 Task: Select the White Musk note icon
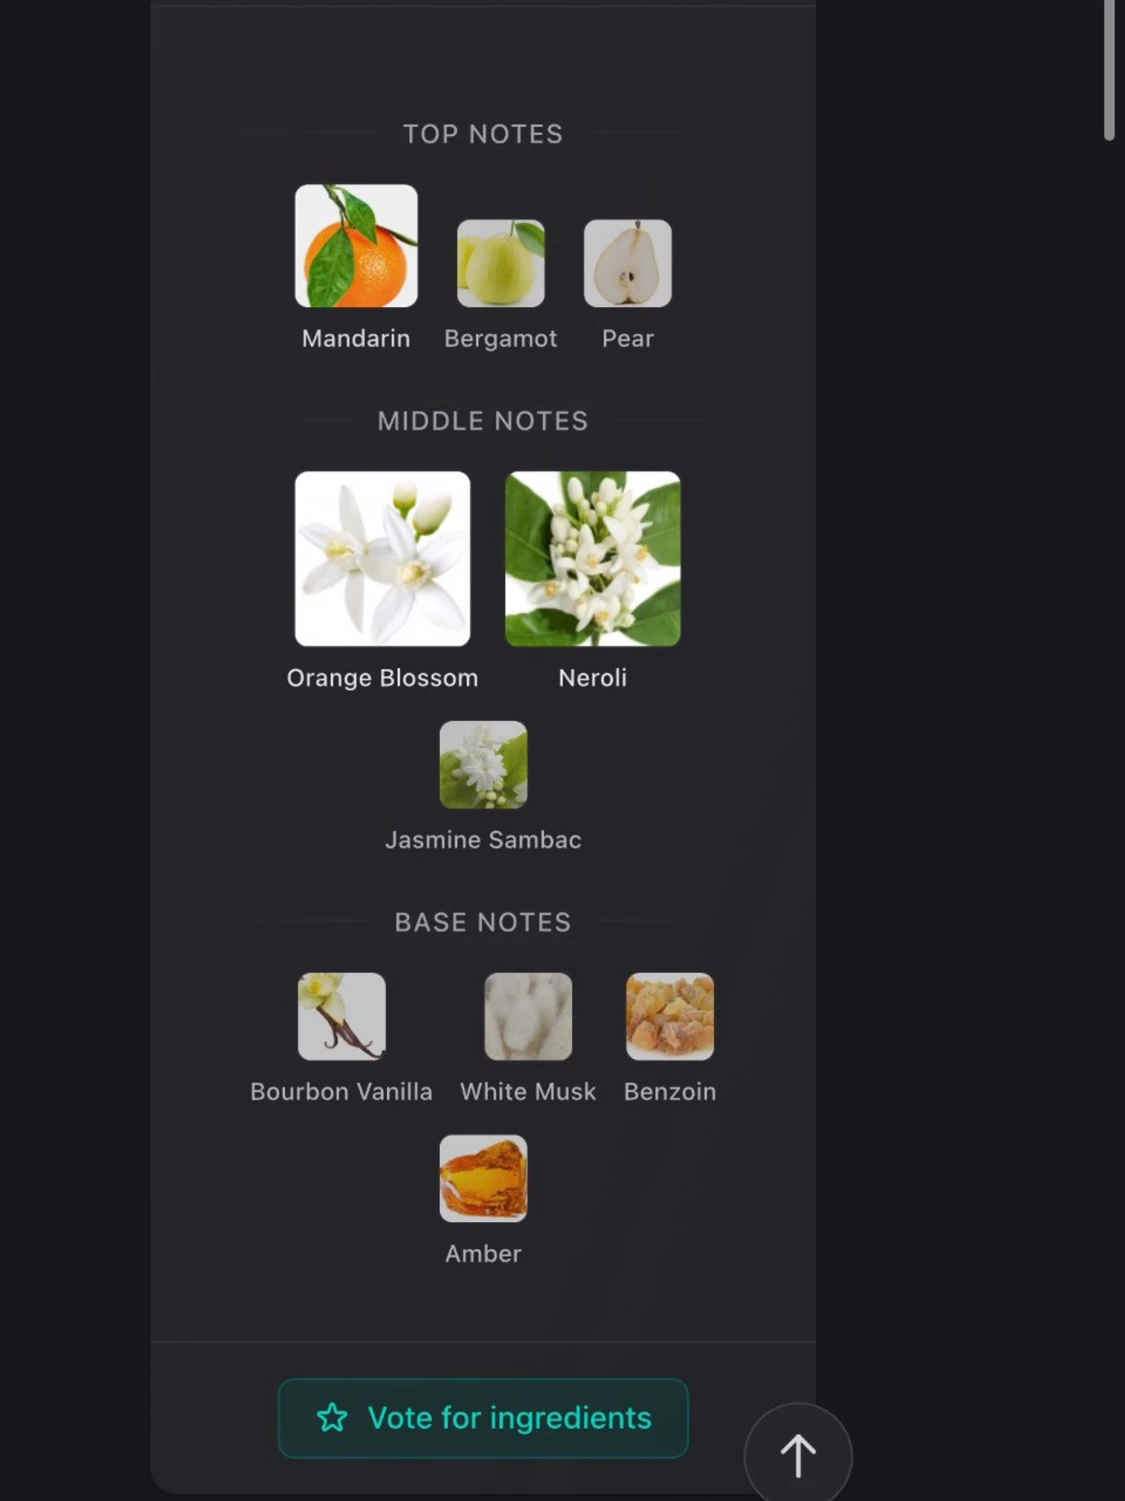(528, 1016)
